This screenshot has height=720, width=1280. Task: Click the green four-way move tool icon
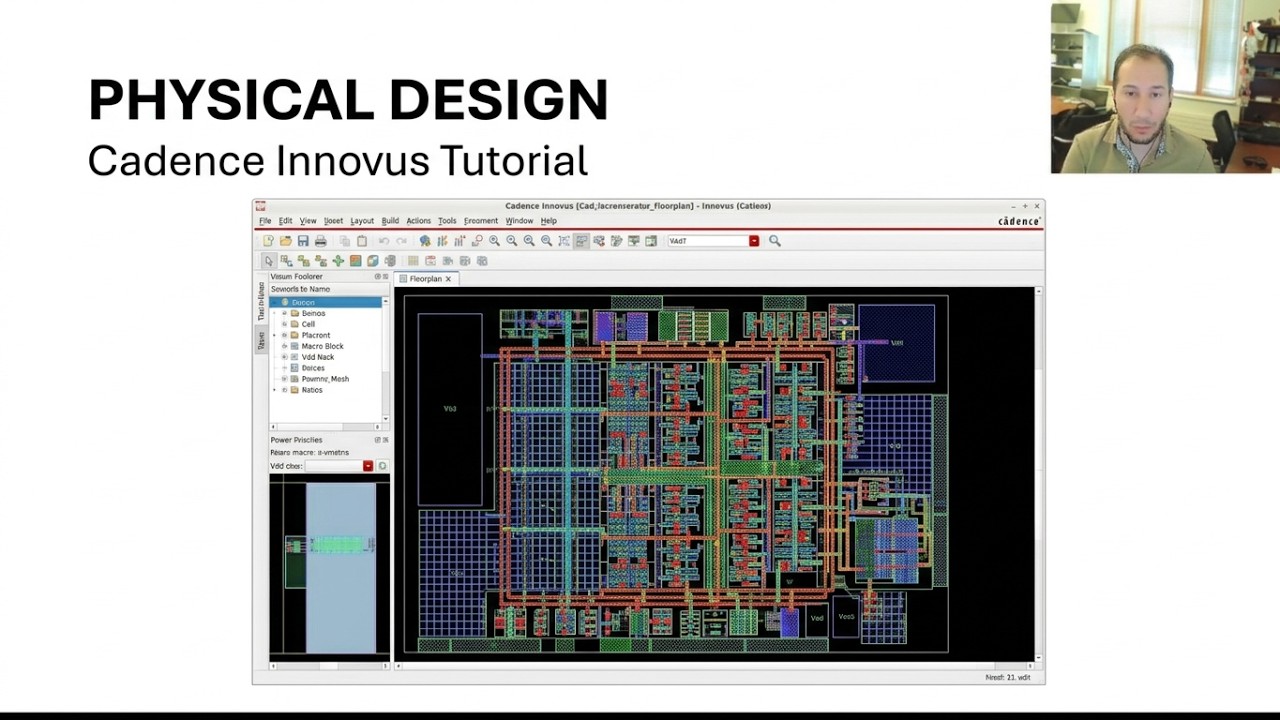338,261
